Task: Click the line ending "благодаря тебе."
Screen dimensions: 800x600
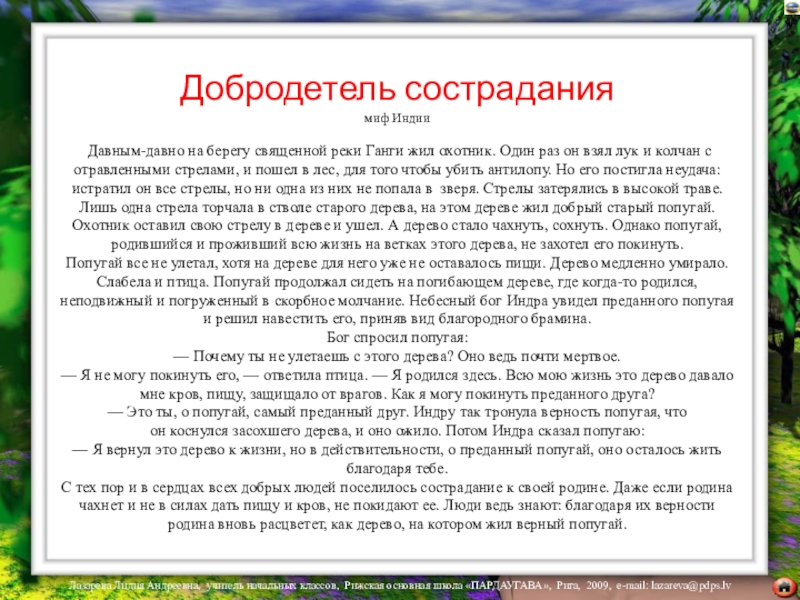Action: click(x=397, y=468)
